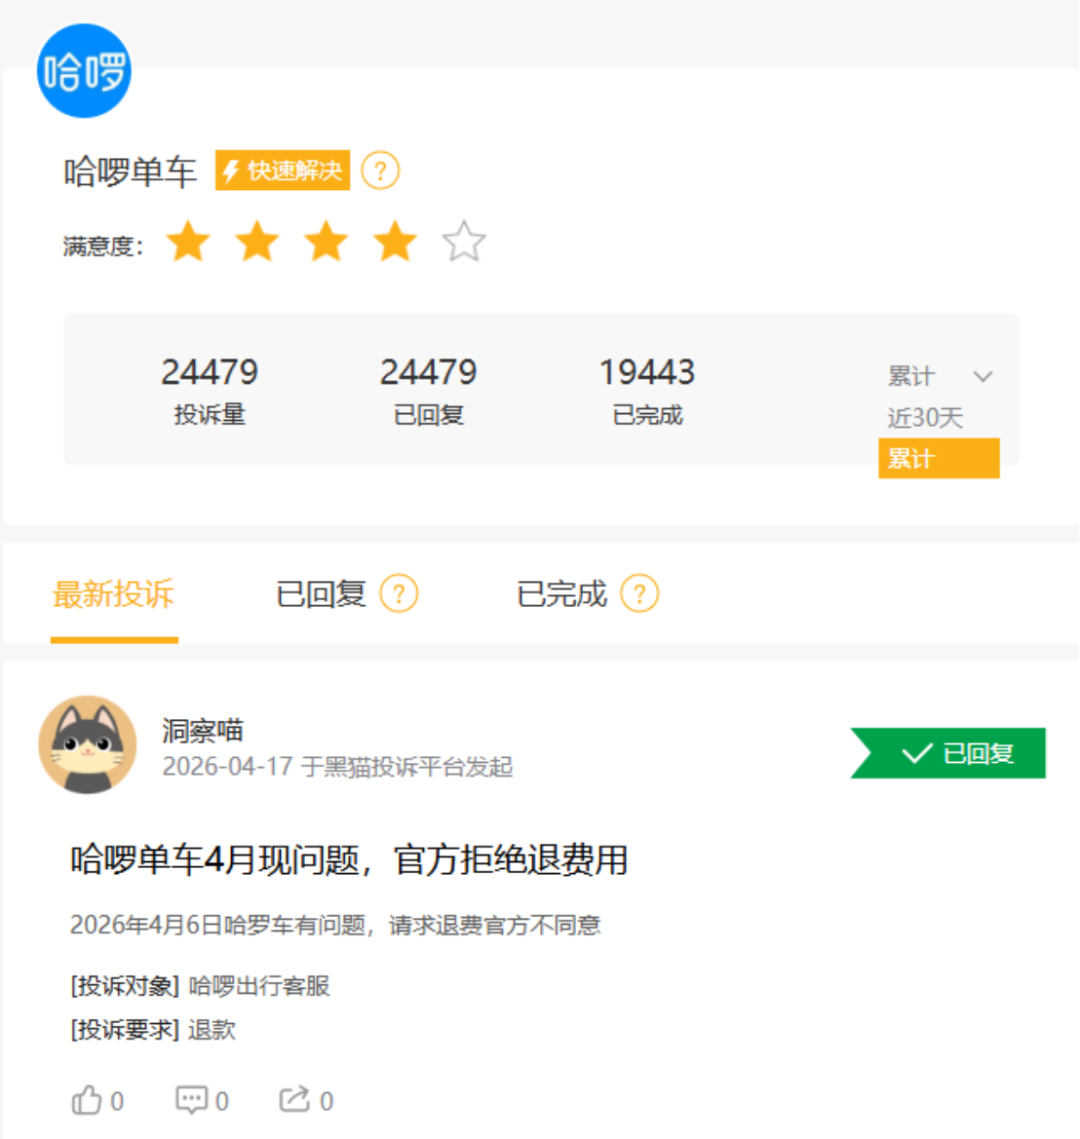
Task: Switch to the 最新投诉 tab
Action: click(x=113, y=594)
